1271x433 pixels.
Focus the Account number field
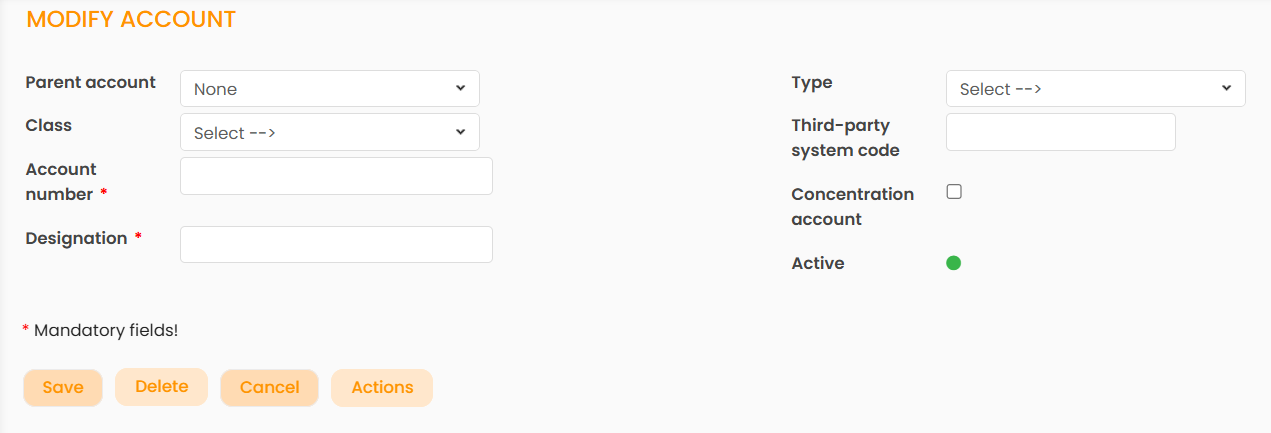[336, 176]
